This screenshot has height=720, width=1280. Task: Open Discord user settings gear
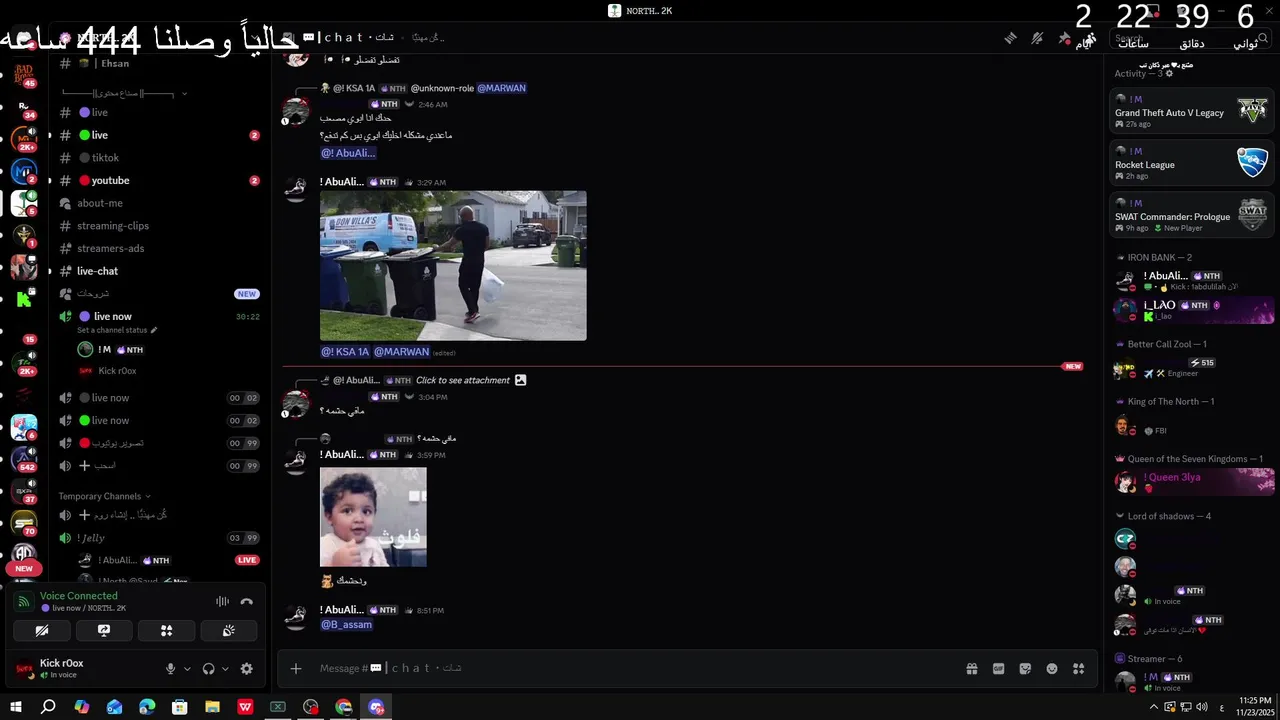click(x=247, y=669)
